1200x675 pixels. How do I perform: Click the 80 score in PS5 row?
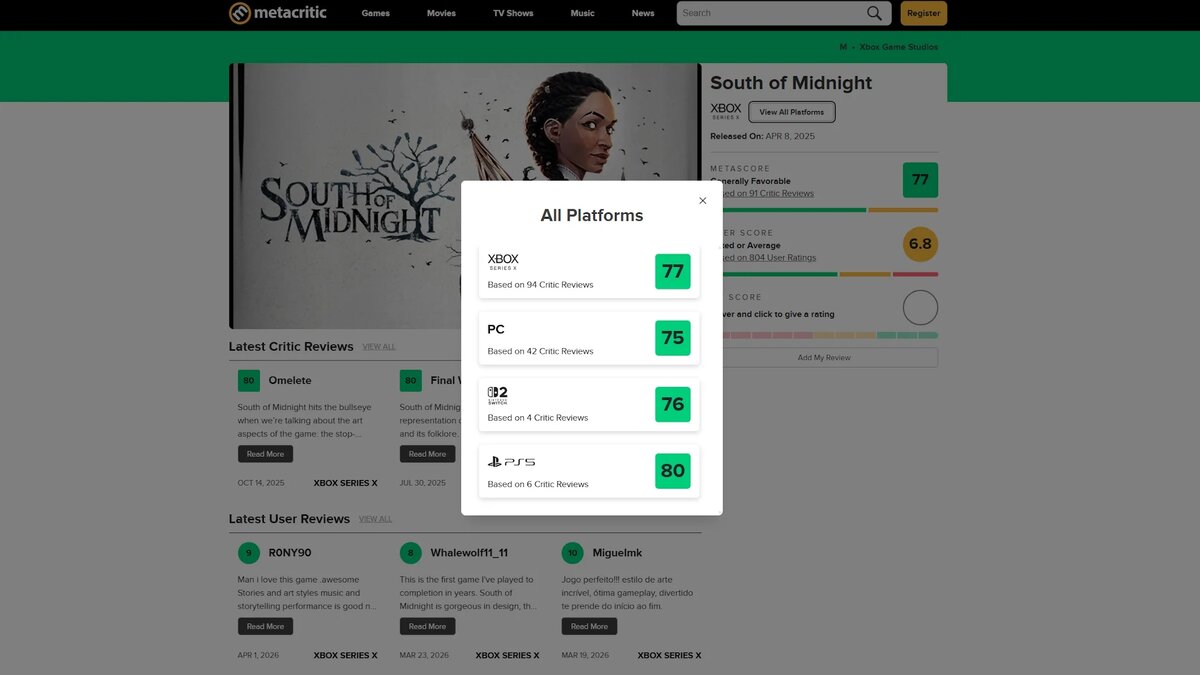coord(673,471)
